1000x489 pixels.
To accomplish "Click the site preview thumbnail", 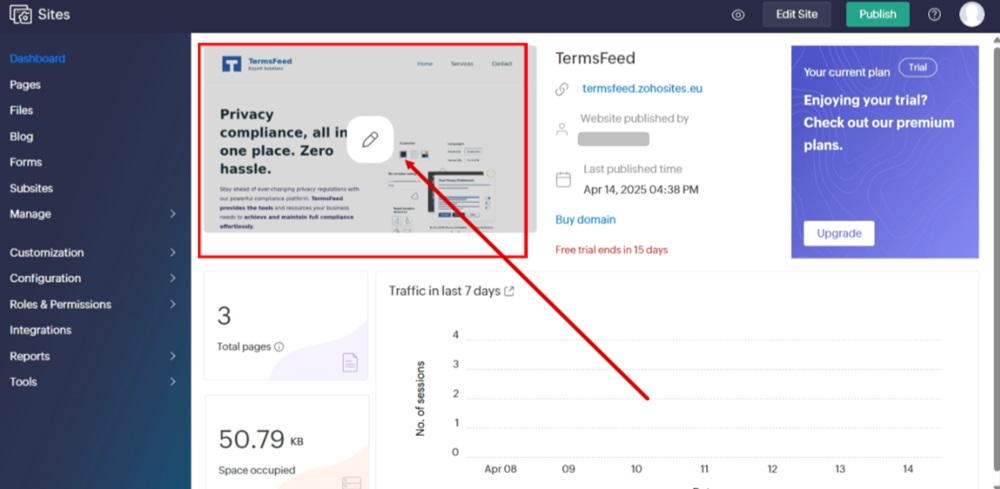I will pos(370,139).
